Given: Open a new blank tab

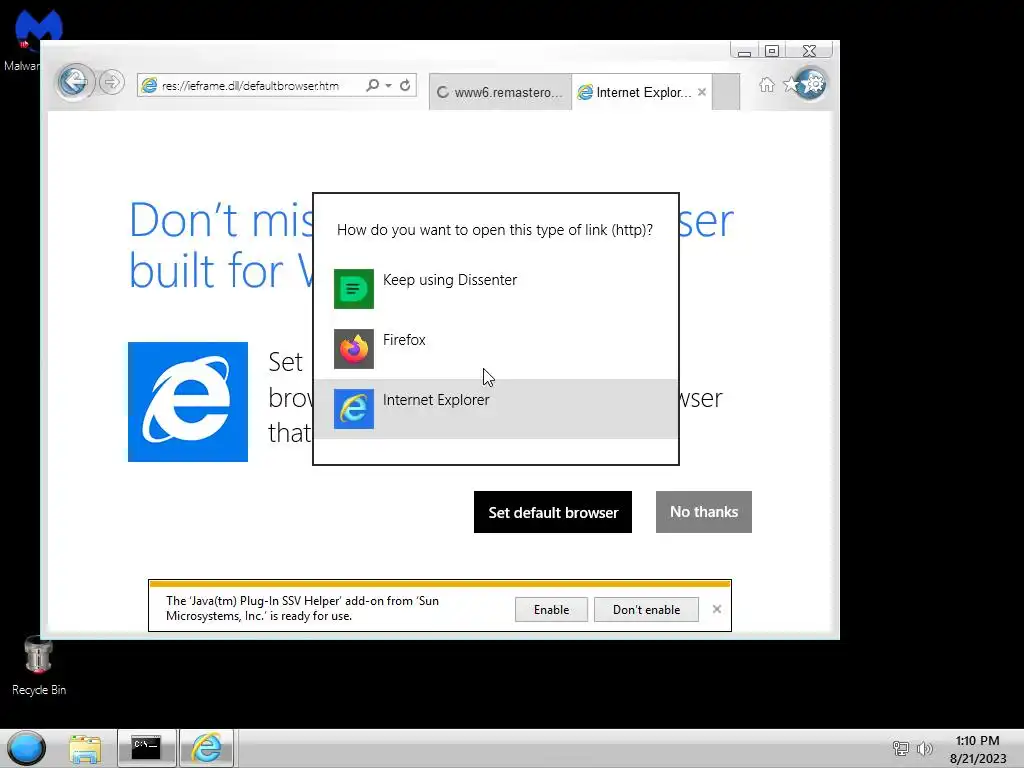Looking at the screenshot, I should [726, 92].
